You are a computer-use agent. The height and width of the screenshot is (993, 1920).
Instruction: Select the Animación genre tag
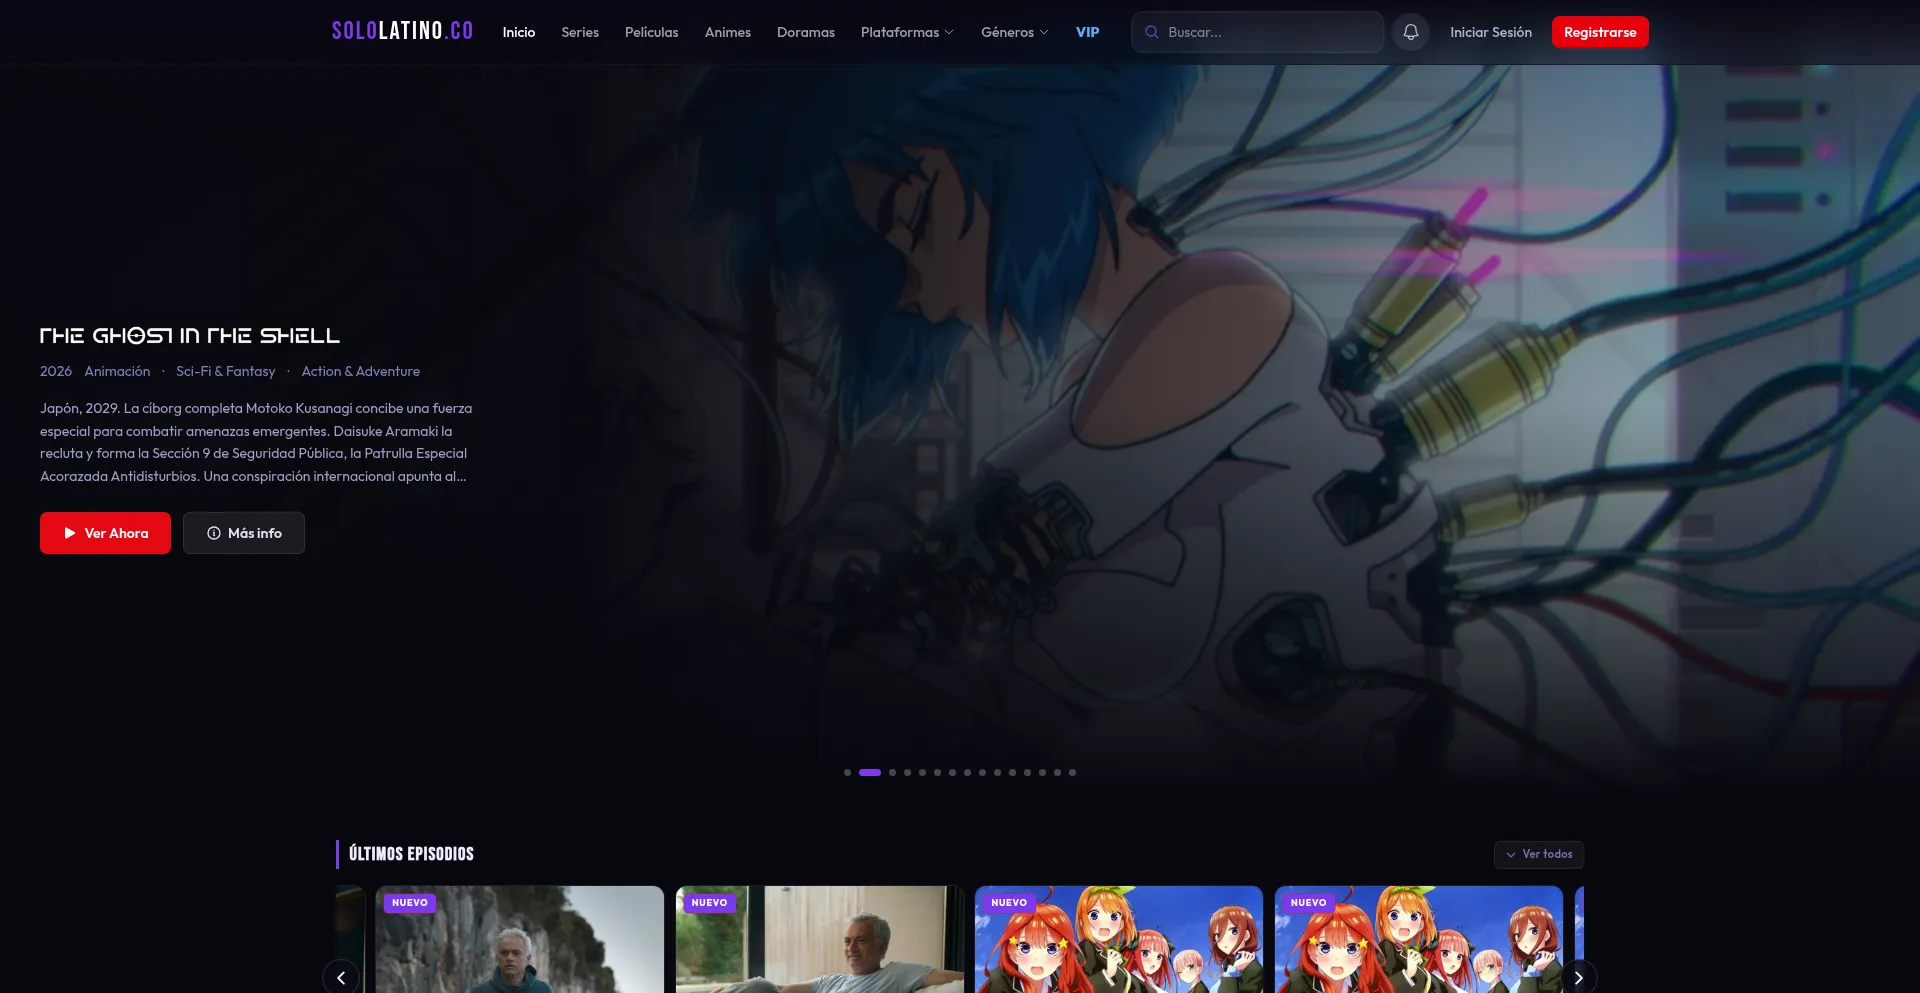click(117, 371)
